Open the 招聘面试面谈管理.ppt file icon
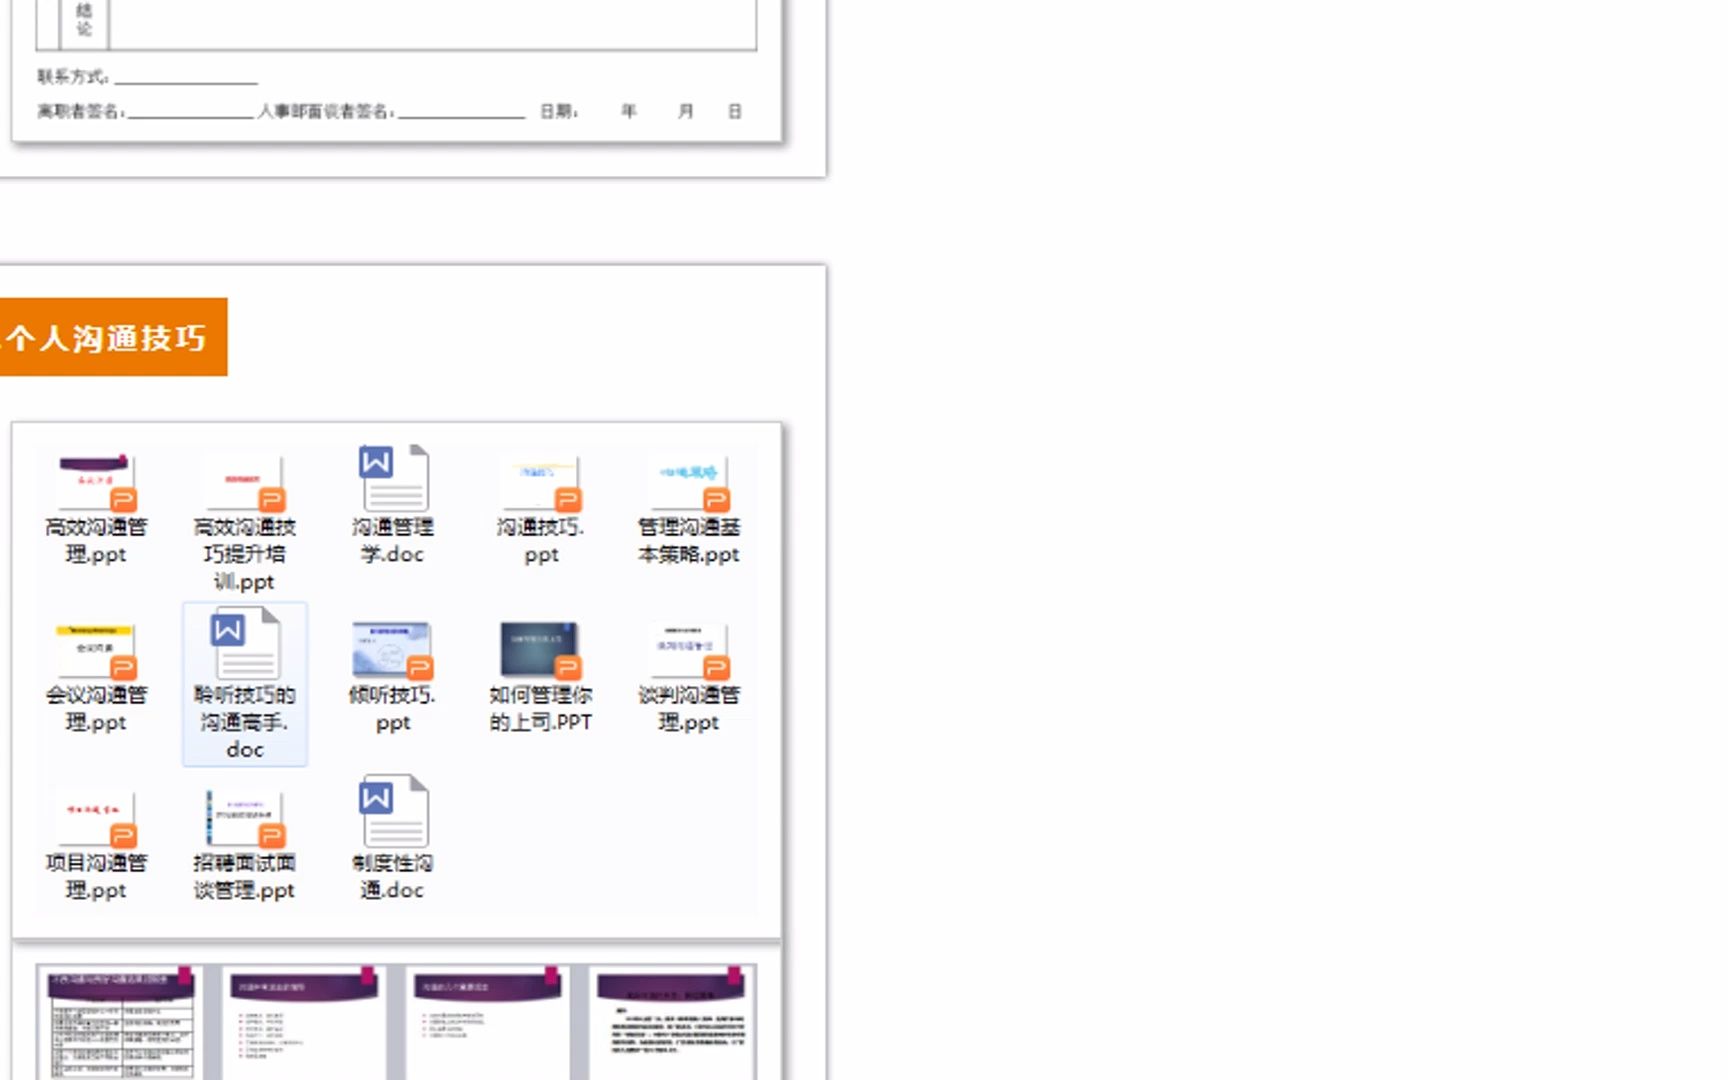This screenshot has width=1728, height=1080. tap(244, 818)
